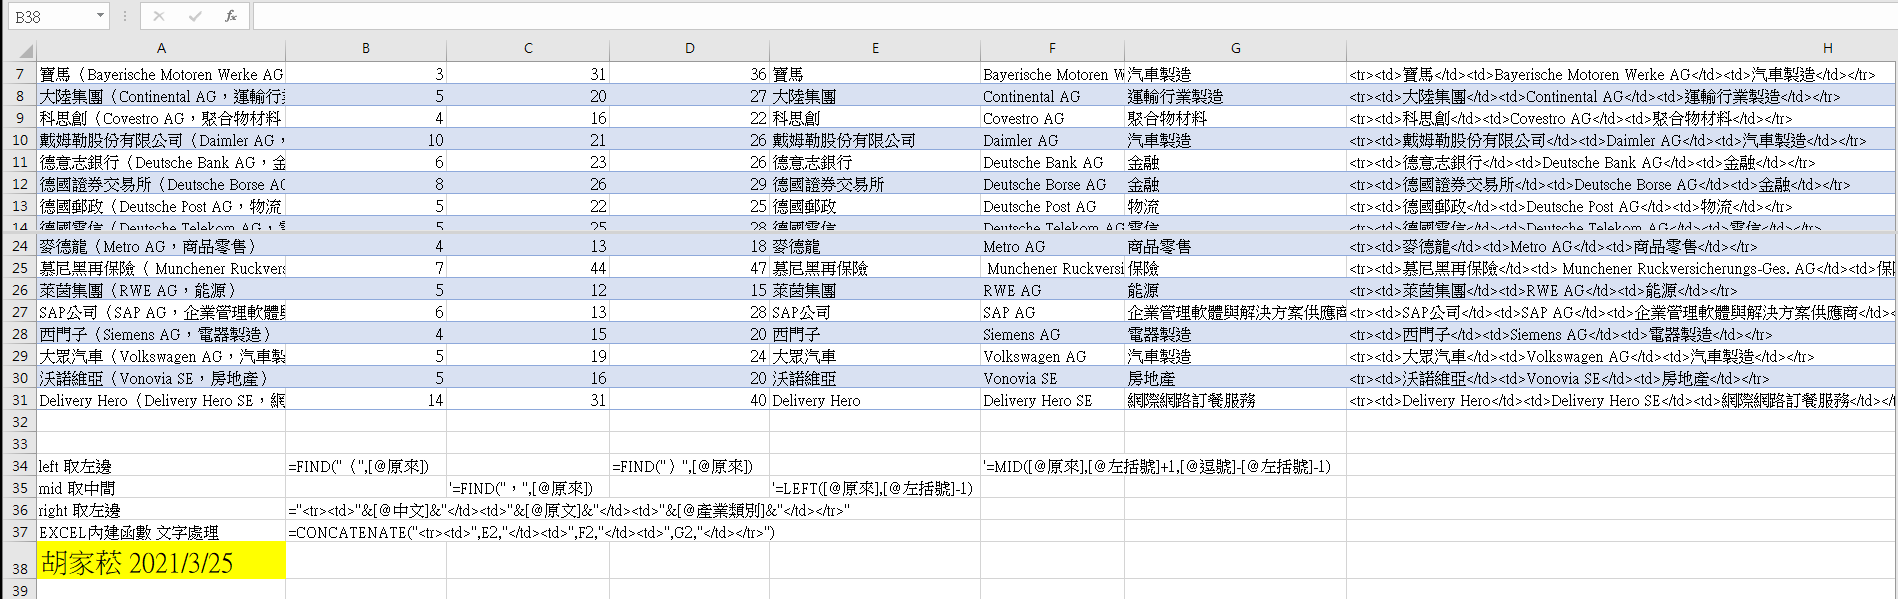Click column H cell starting '<tr><td>科思創'
This screenshot has width=1898, height=599.
pos(1620,118)
